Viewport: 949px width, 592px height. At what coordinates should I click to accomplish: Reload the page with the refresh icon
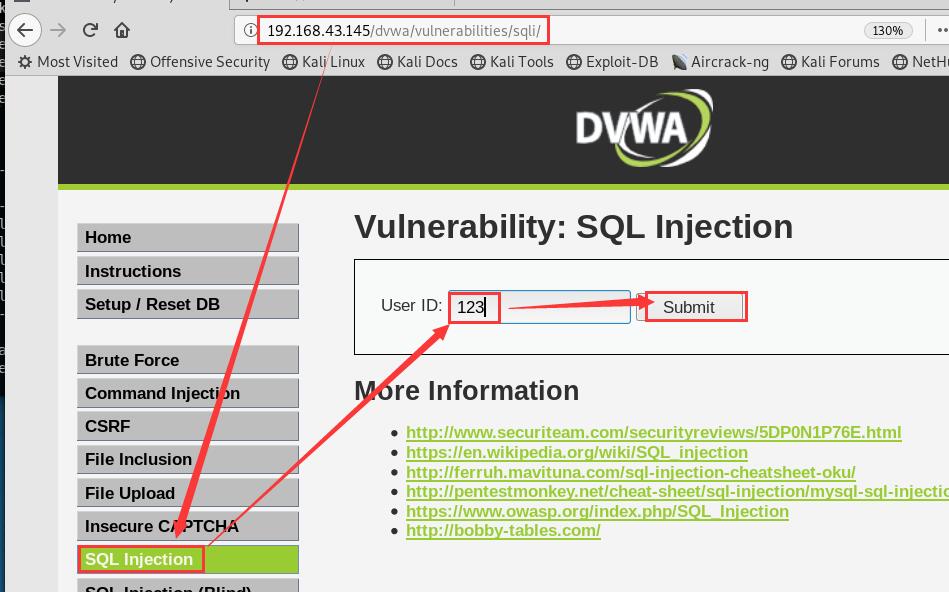point(91,30)
